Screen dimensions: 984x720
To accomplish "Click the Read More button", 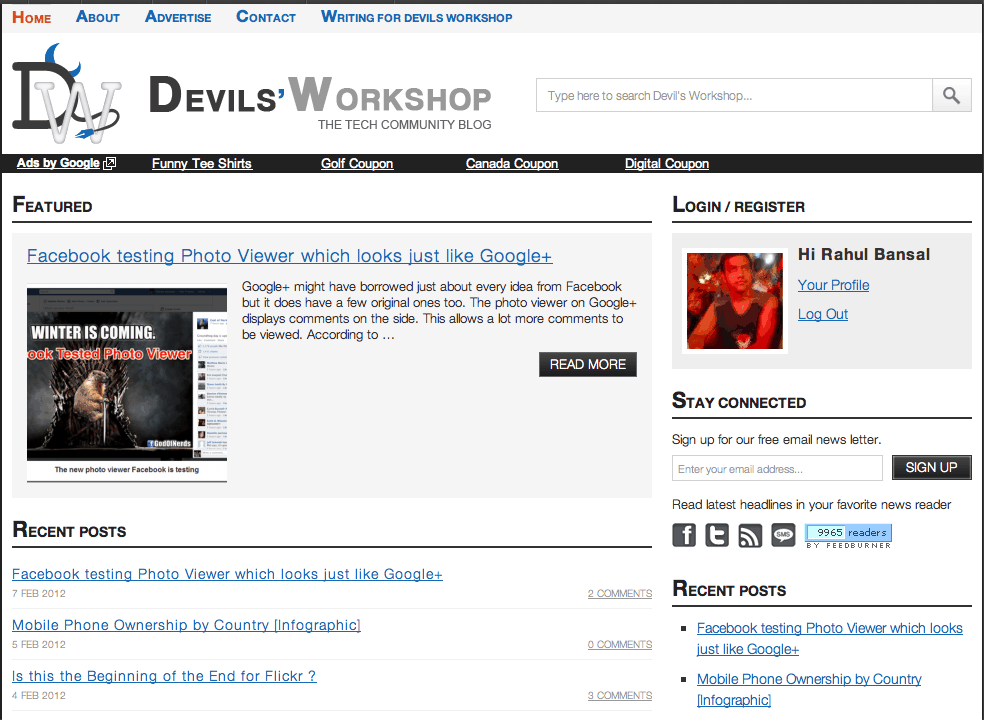I will (x=588, y=364).
